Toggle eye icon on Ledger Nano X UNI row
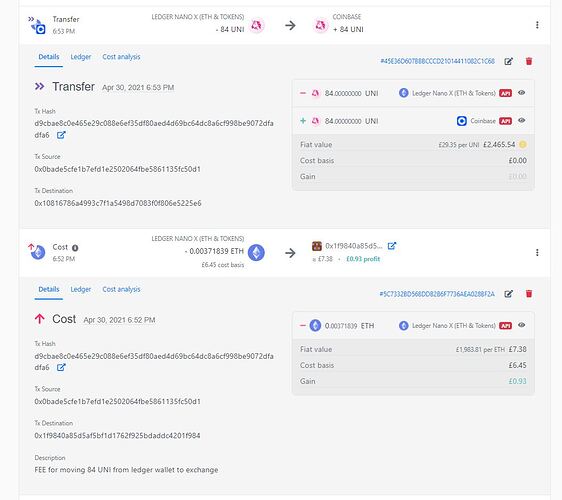562x500 pixels. (x=521, y=93)
